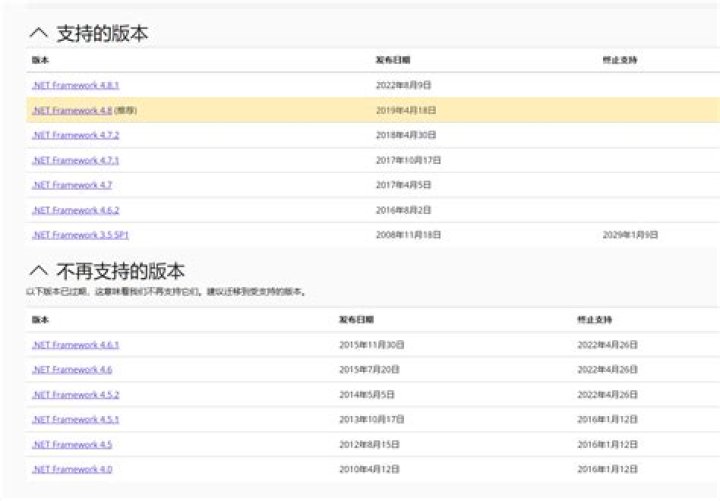This screenshot has height=501, width=720.
Task: Click the .NET Framework 4.7.2 link
Action: pyautogui.click(x=75, y=135)
